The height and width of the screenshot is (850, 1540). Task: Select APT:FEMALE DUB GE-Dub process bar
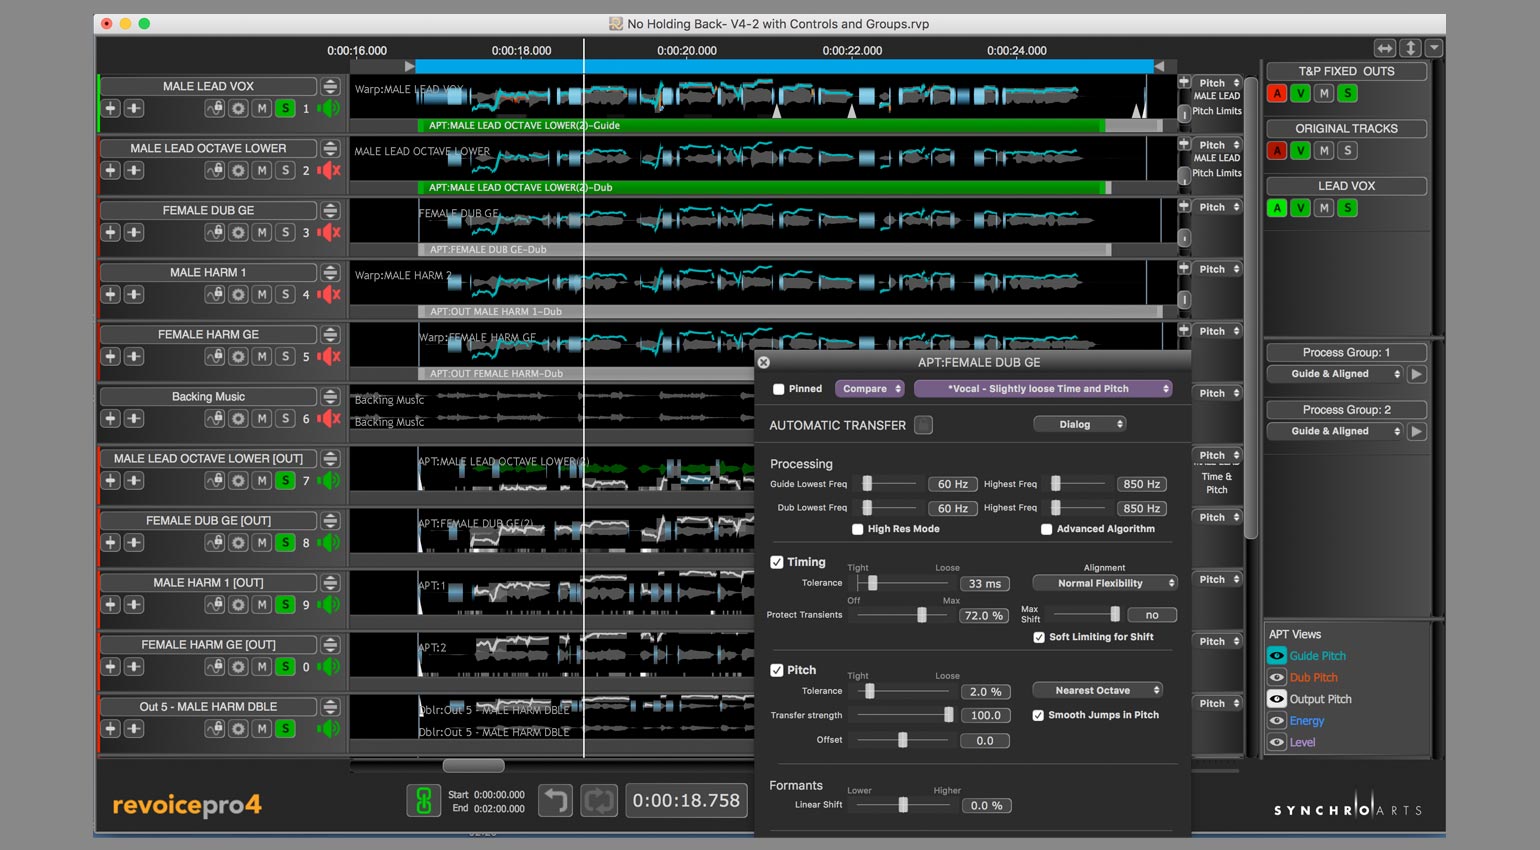[764, 250]
